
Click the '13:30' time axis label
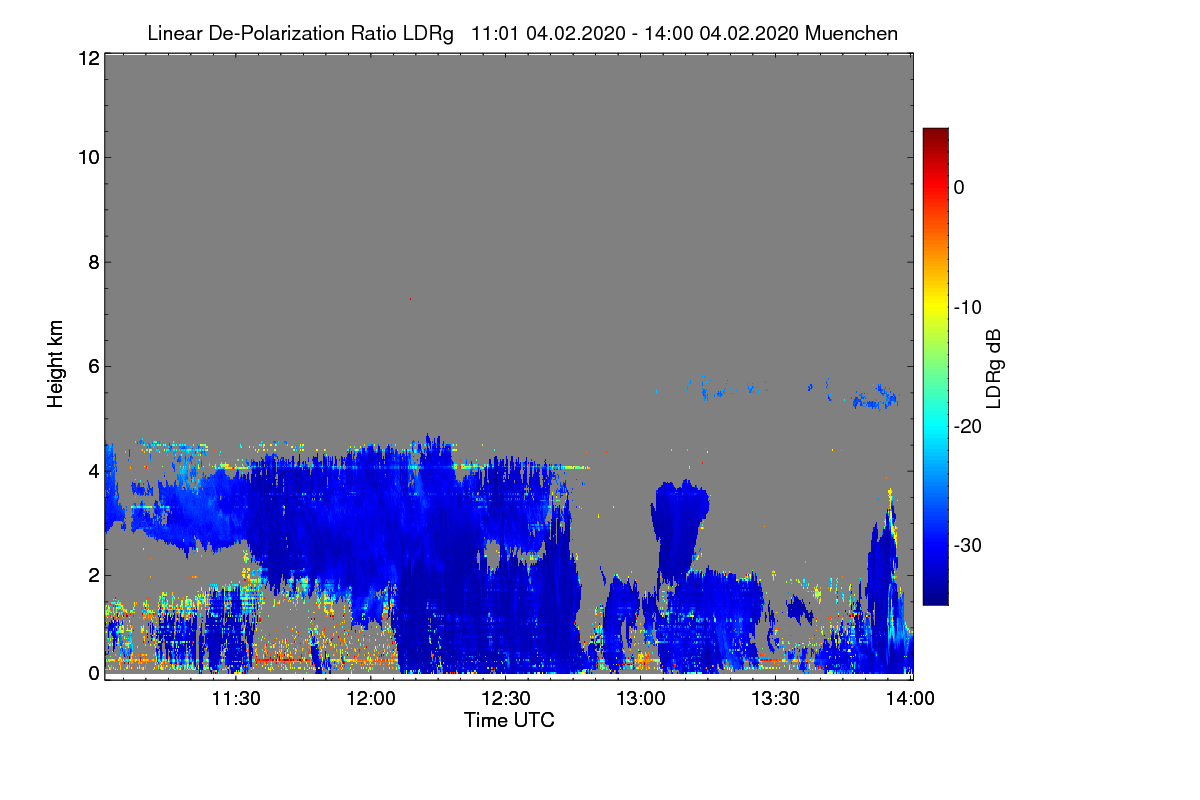point(776,699)
